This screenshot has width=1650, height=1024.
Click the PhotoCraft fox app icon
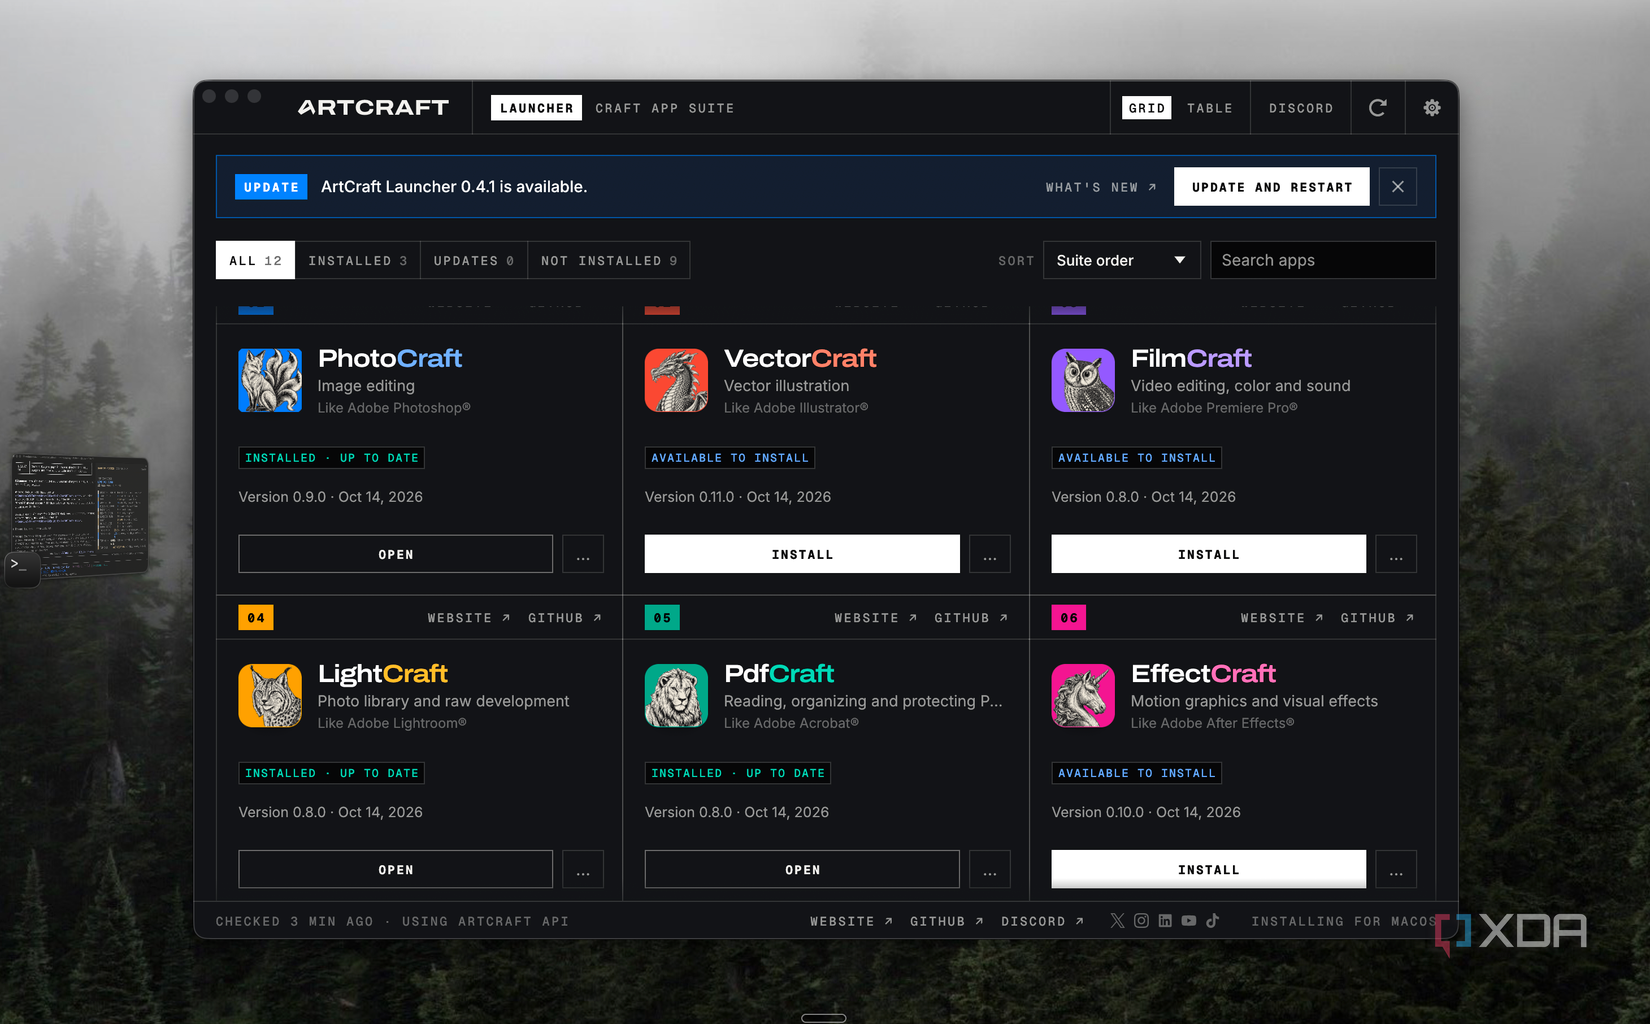[x=270, y=380]
